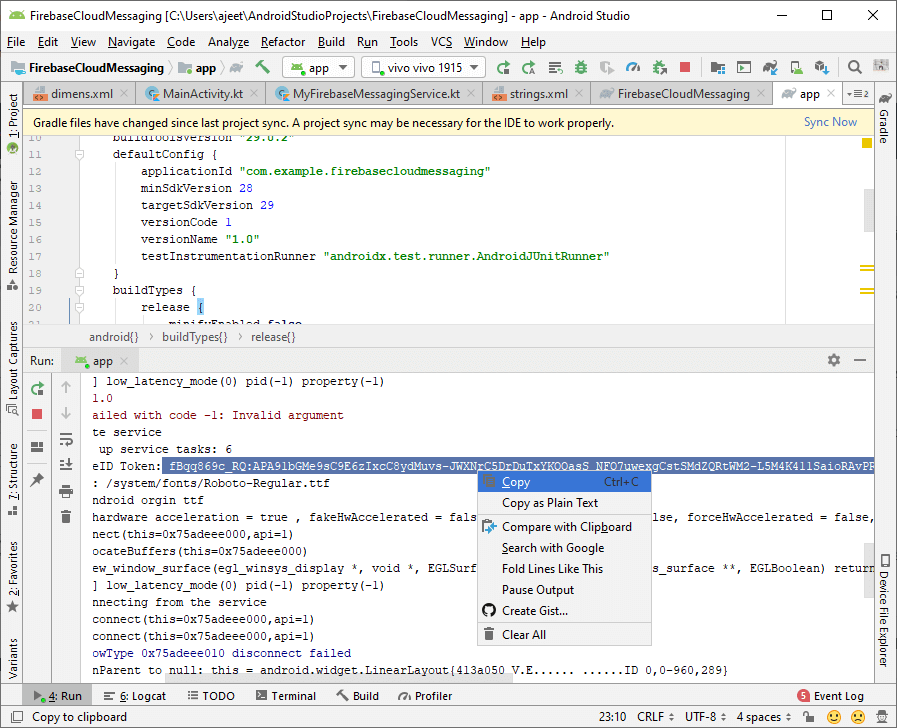Click buildTypes{} in the editor breadcrumb
Screen dimensions: 897x728
tap(195, 337)
